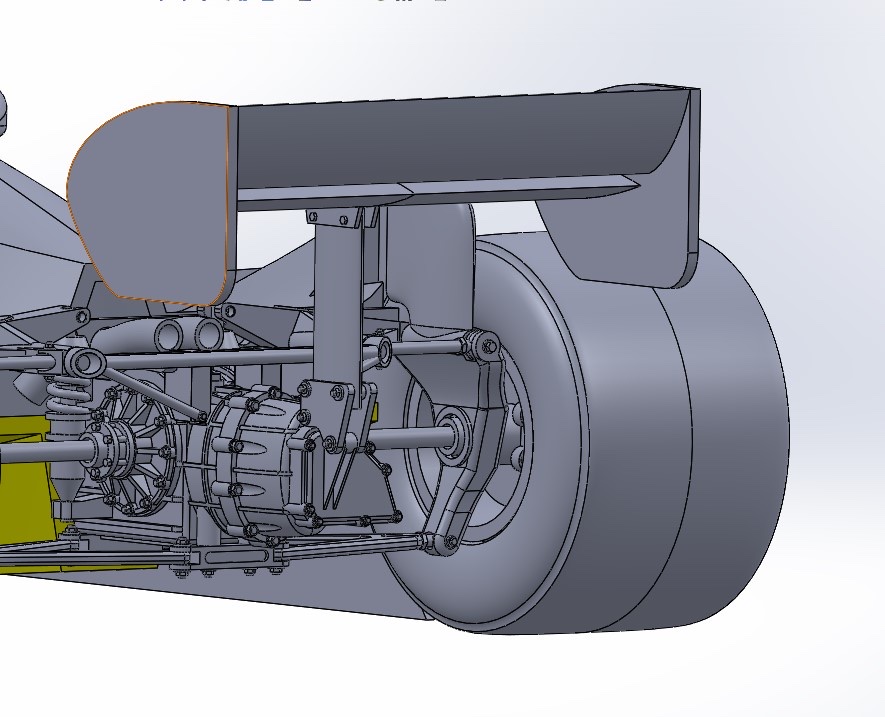The width and height of the screenshot is (885, 717).
Task: Click the right twin exhaust pipe opening
Action: (x=207, y=332)
